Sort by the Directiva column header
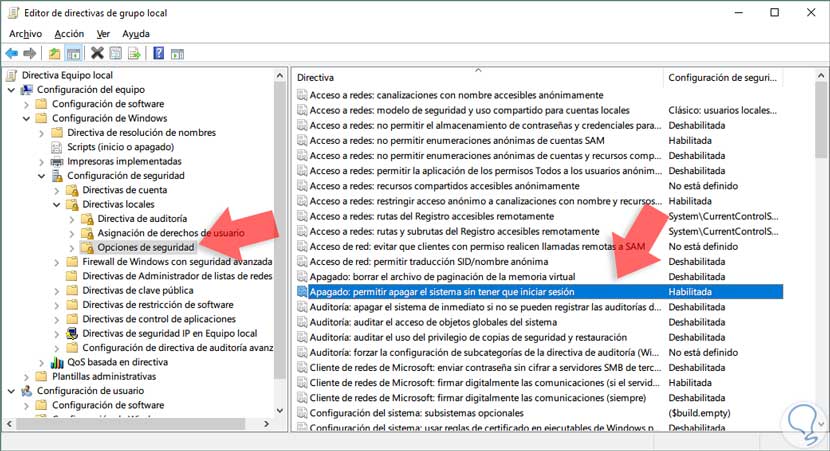 pyautogui.click(x=477, y=77)
